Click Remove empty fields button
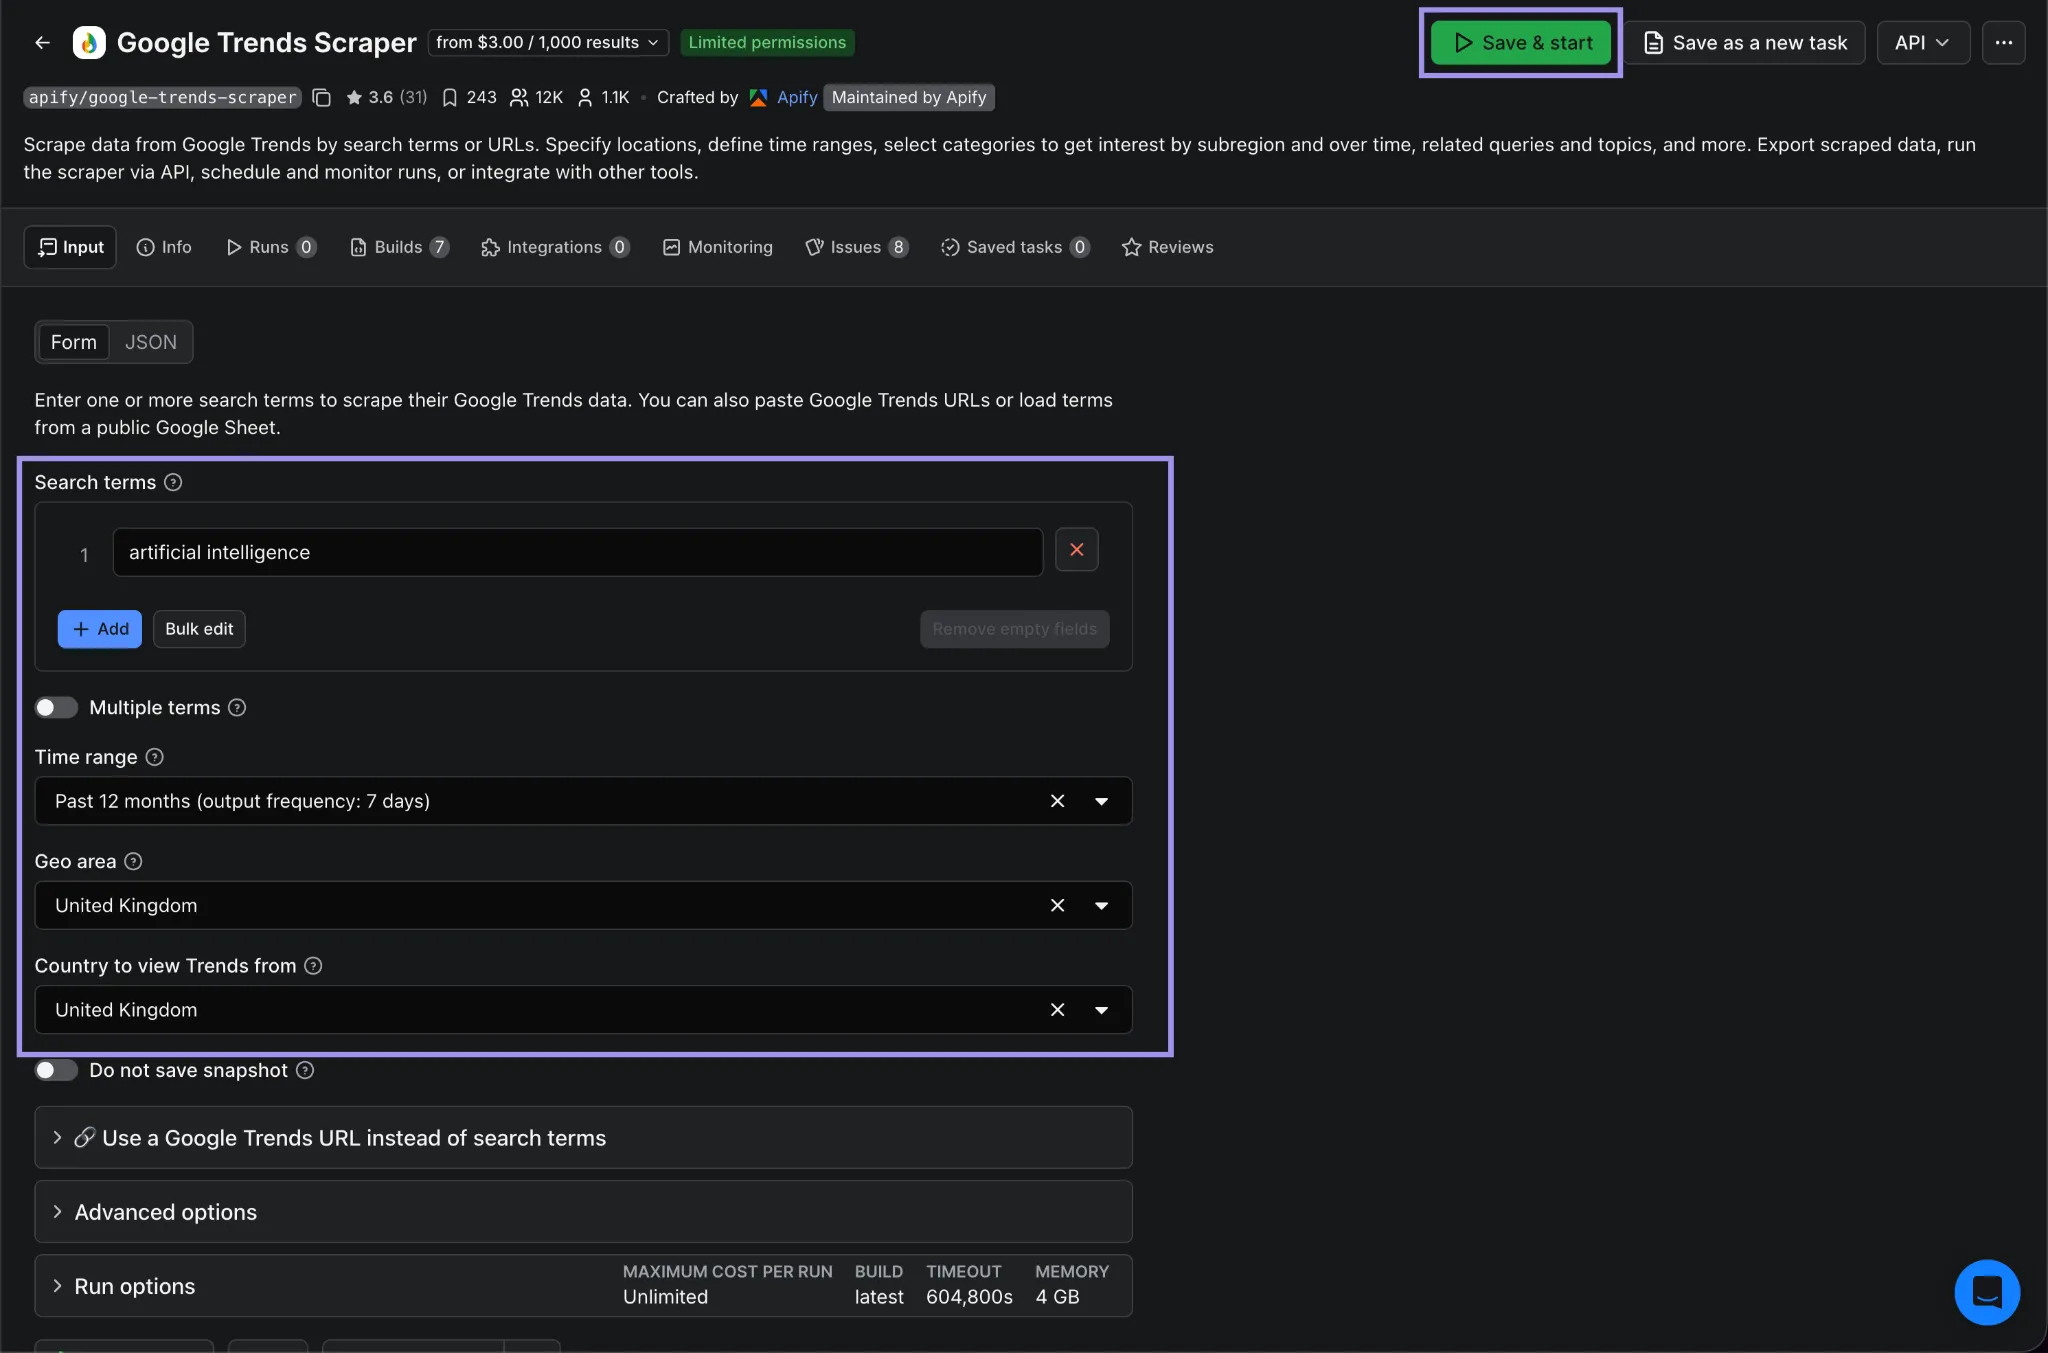 click(x=1014, y=629)
